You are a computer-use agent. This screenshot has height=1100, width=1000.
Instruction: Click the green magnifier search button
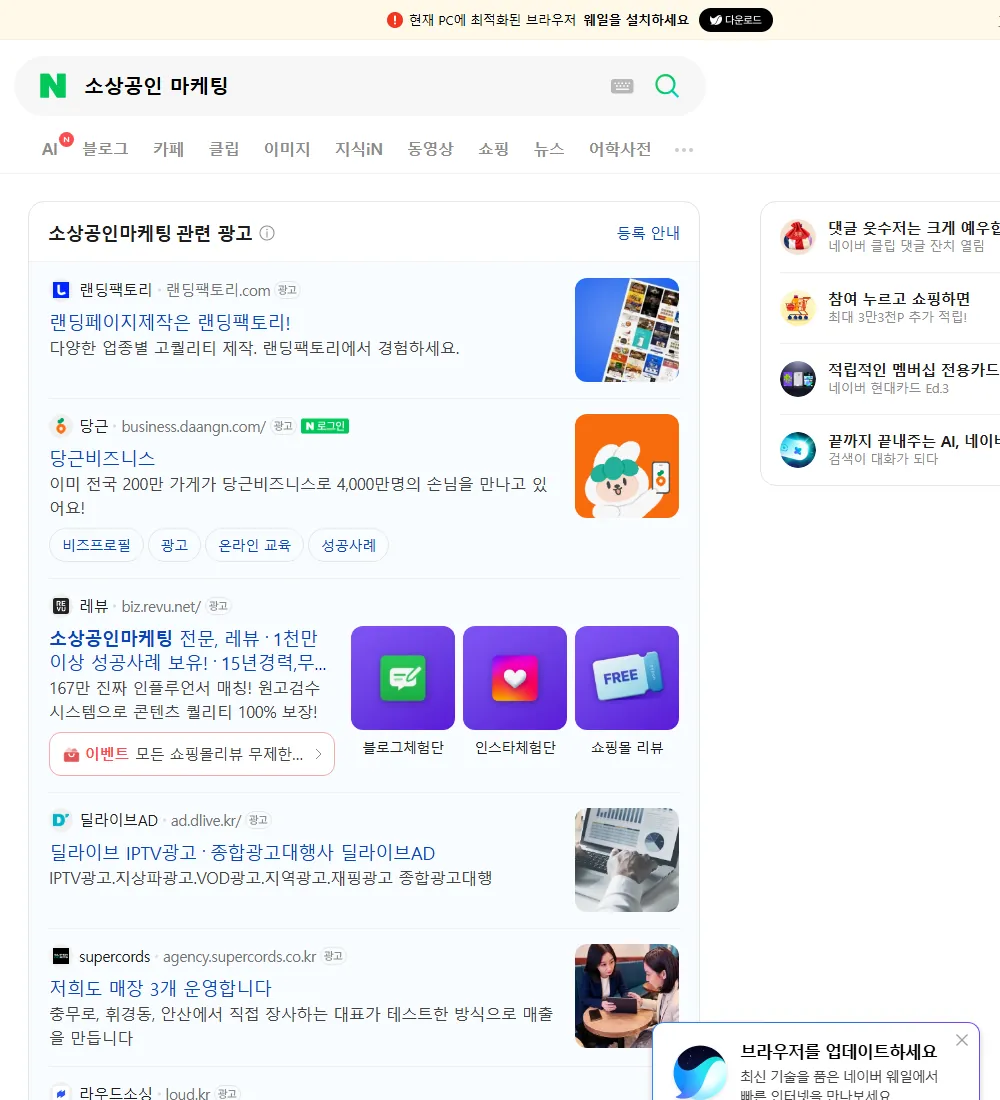coord(667,86)
